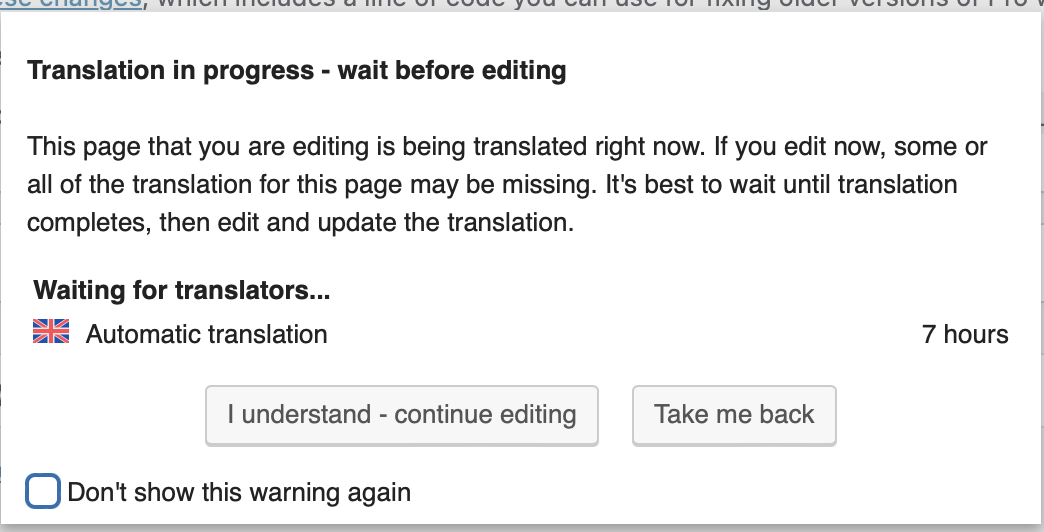Click the words 'wait before editing' in the title
1044x532 pixels.
pyautogui.click(x=452, y=71)
